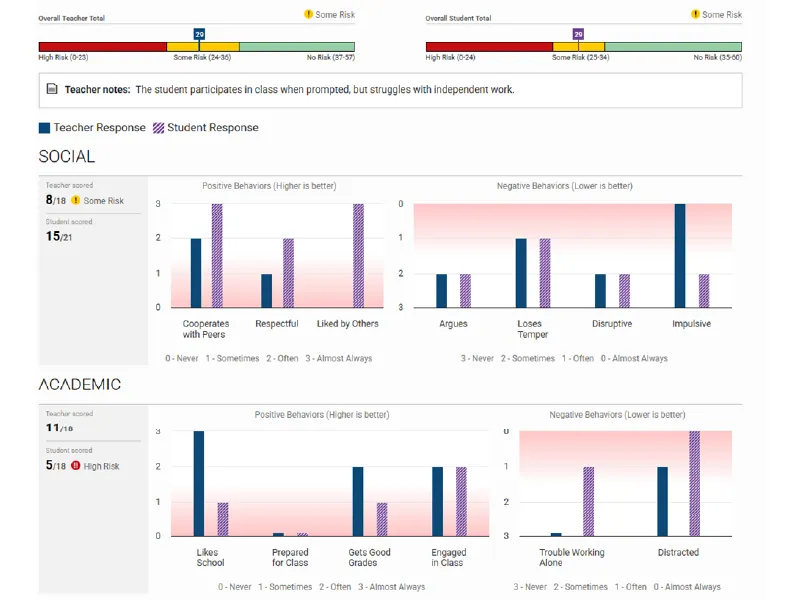Click the Social teacher score 8/18

point(56,199)
